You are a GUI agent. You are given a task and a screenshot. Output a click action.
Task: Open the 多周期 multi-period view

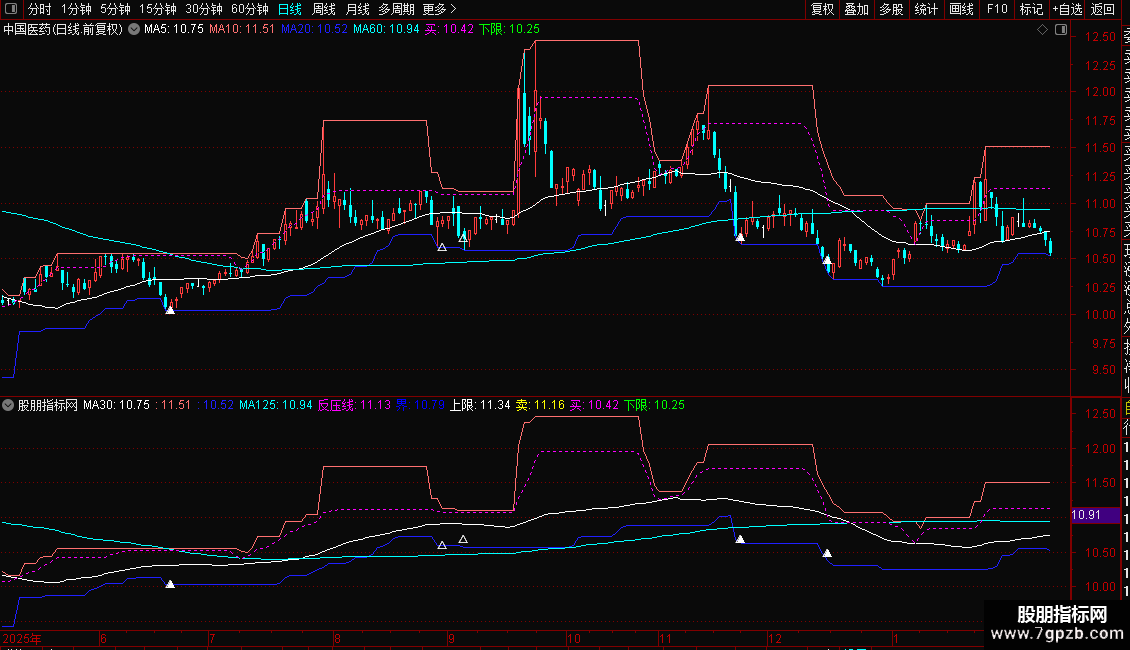coord(396,9)
